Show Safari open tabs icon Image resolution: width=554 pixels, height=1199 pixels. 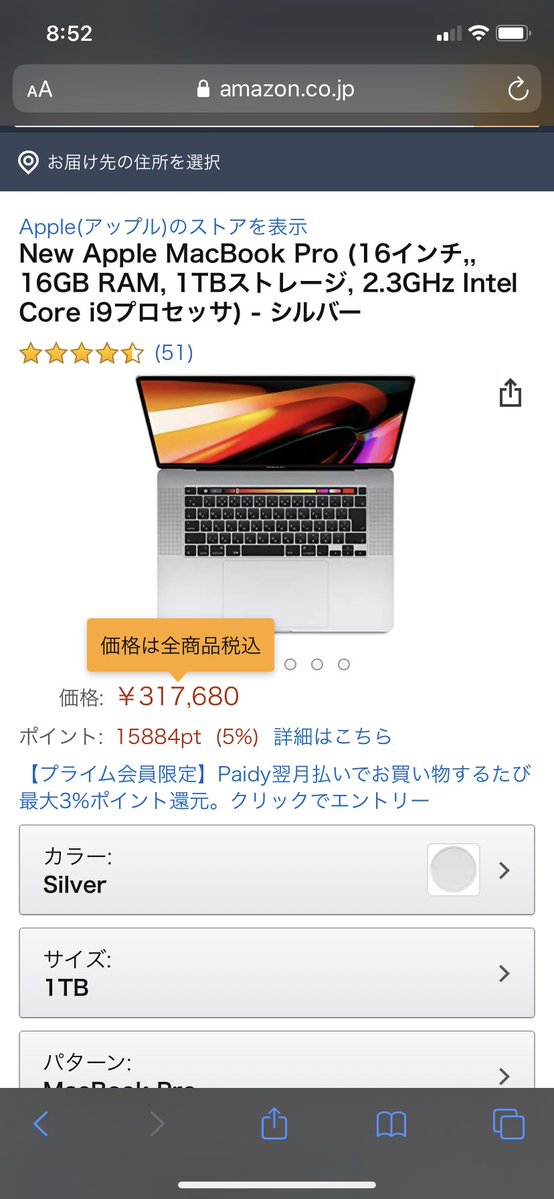(509, 1124)
